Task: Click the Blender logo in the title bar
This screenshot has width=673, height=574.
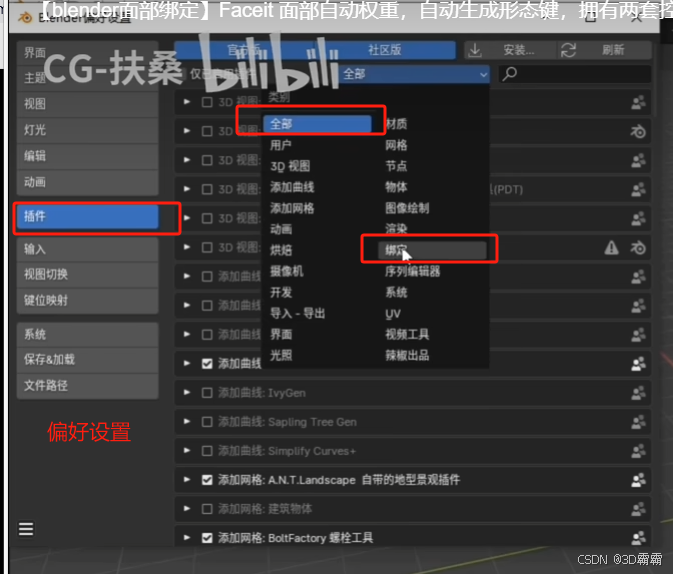Action: pyautogui.click(x=25, y=18)
